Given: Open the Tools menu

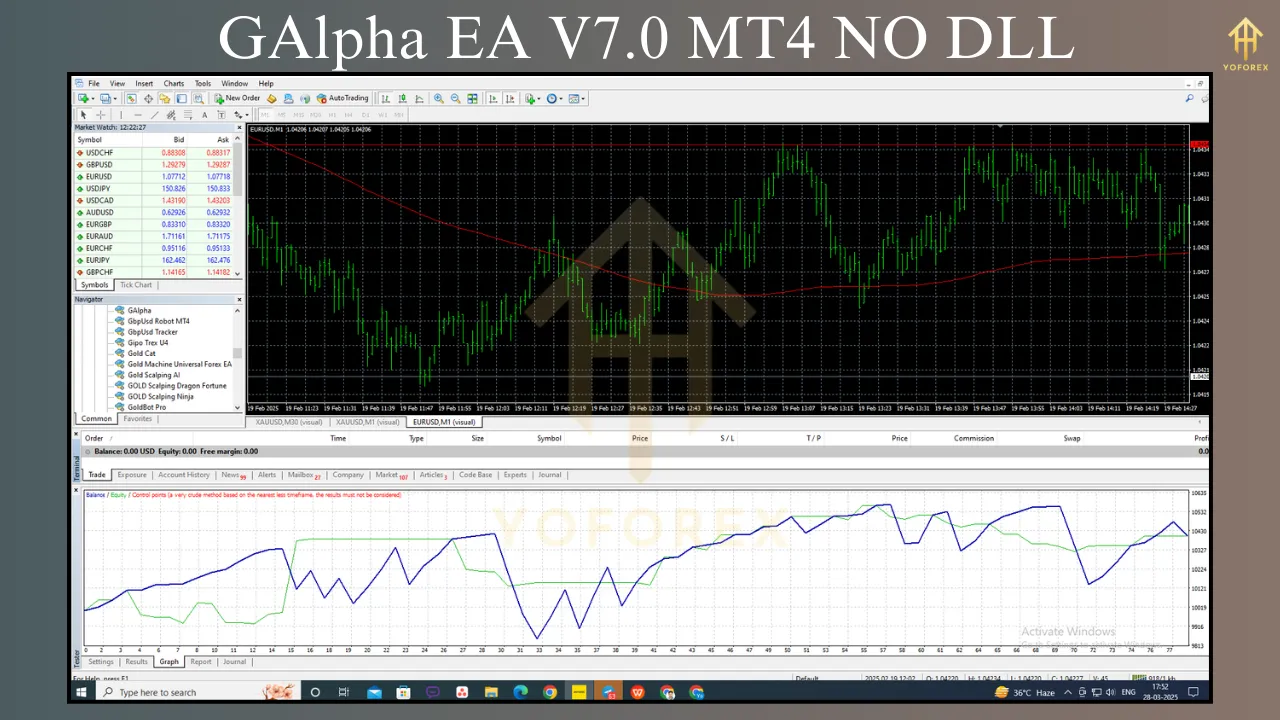Looking at the screenshot, I should [x=203, y=83].
